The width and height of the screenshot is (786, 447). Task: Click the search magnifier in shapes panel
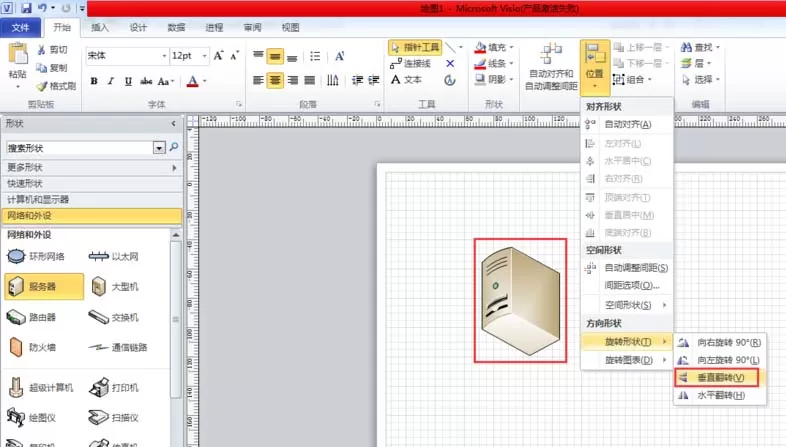[x=174, y=147]
